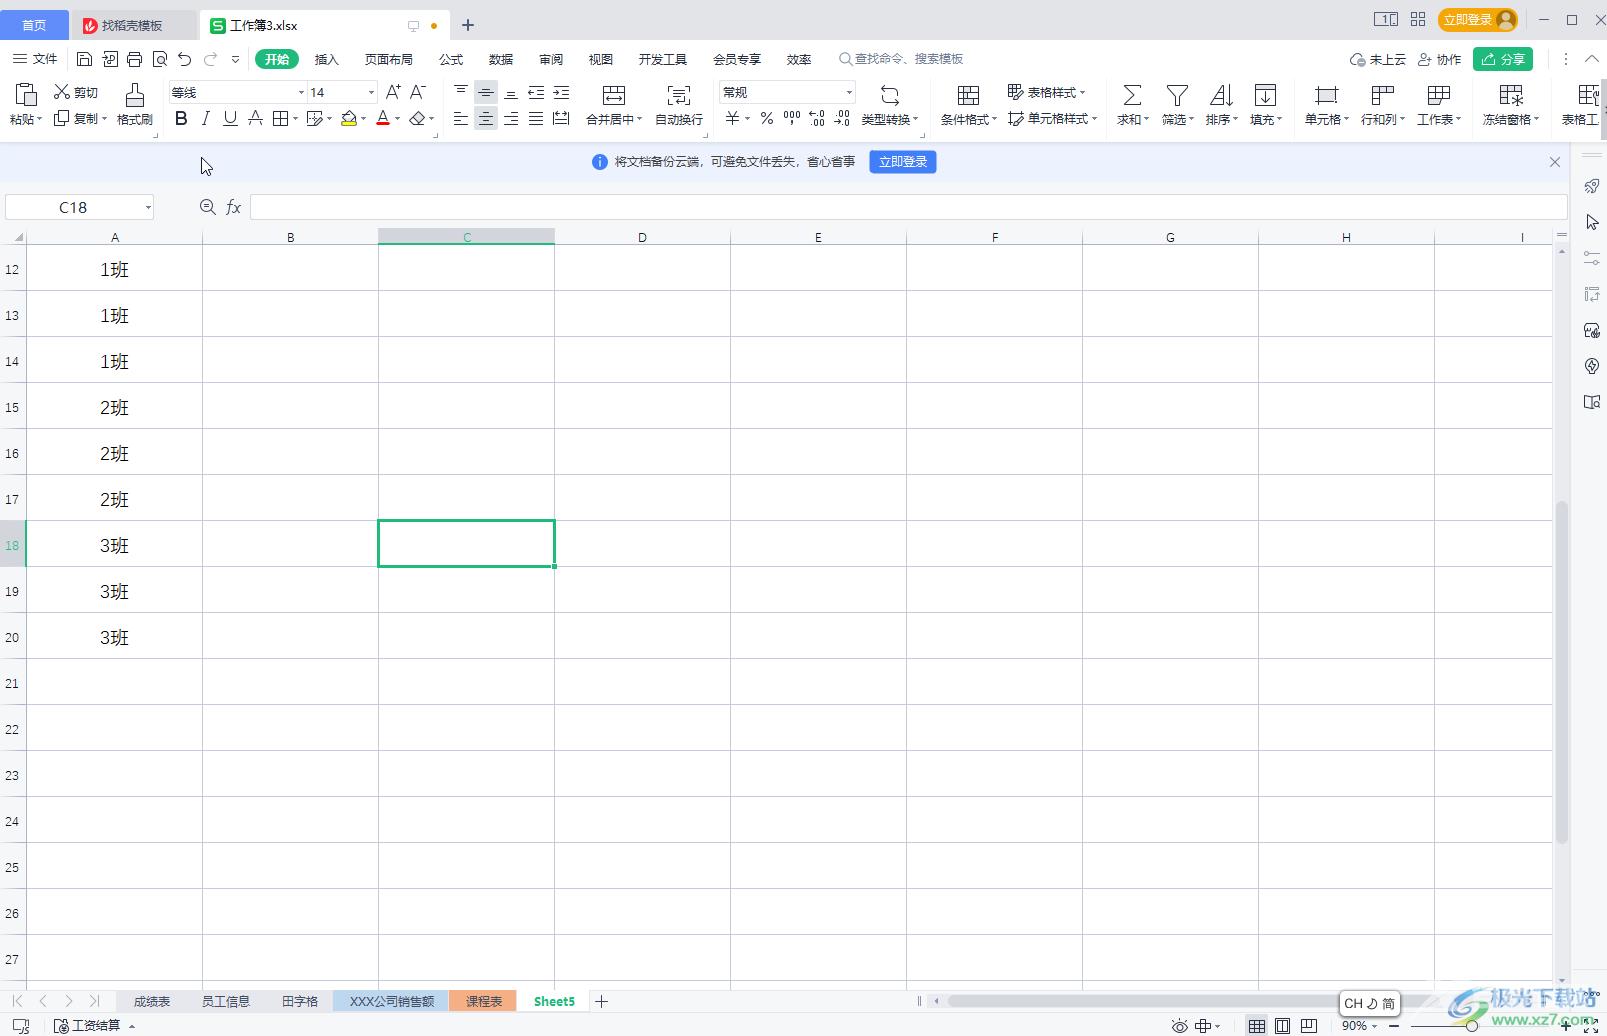This screenshot has height=1036, width=1607.
Task: Open the Page Layout (页面布局) ribbon tab
Action: click(x=389, y=59)
